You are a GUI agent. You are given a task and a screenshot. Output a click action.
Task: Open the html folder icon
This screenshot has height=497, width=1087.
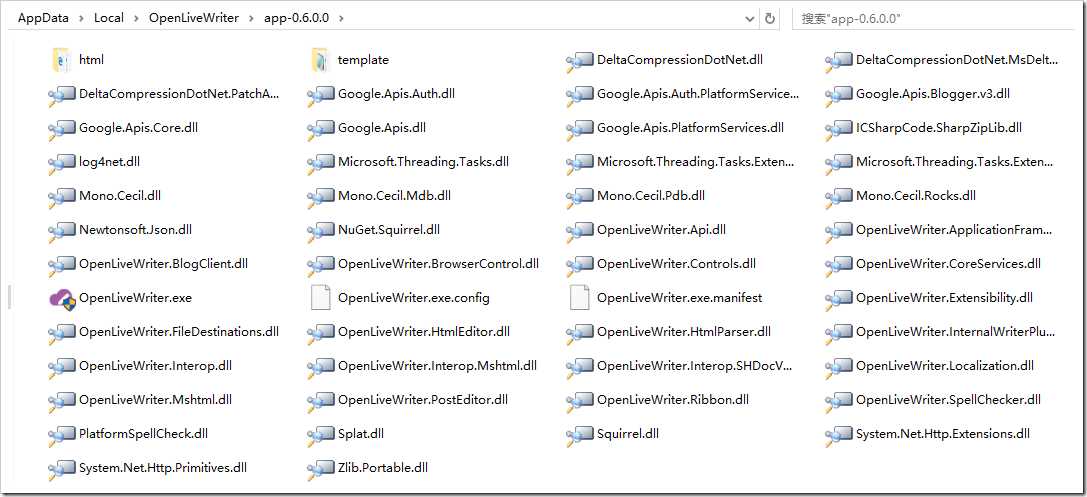[61, 60]
